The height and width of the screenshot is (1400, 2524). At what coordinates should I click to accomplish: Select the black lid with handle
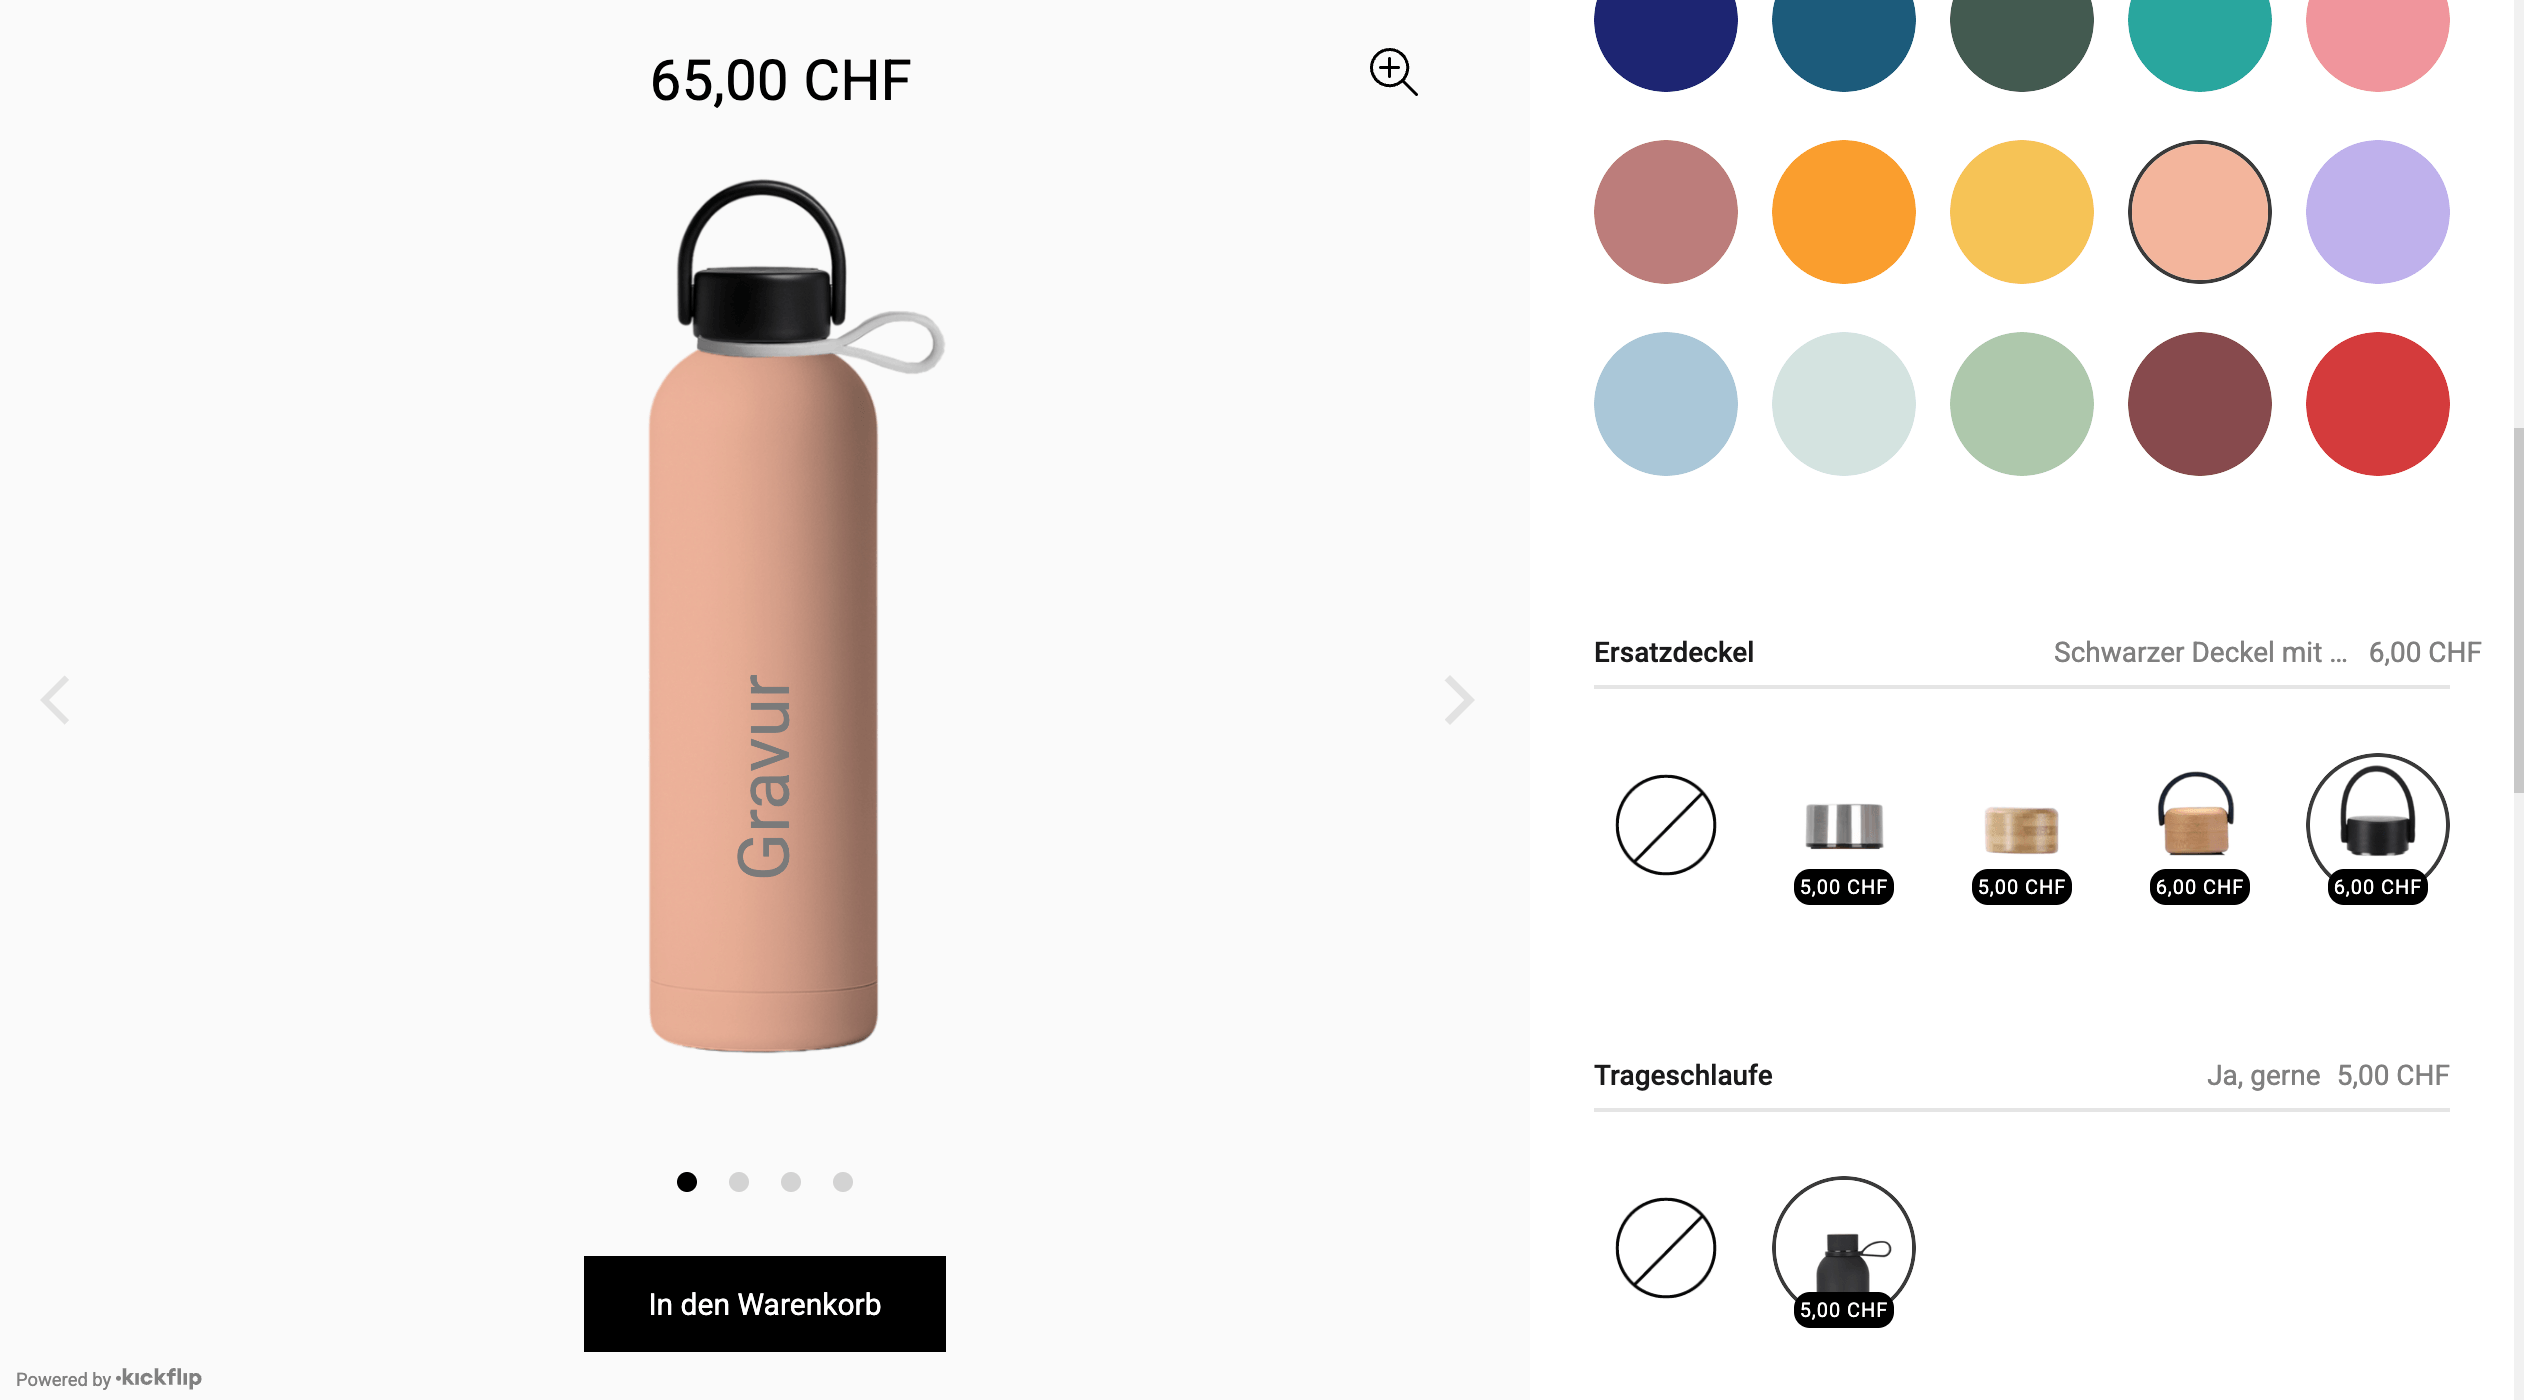[2377, 826]
